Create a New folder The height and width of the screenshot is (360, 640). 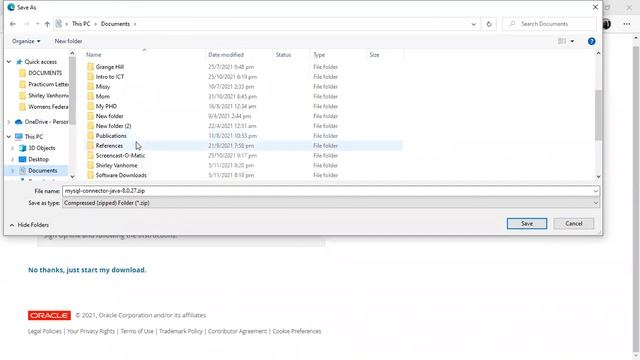tap(68, 41)
